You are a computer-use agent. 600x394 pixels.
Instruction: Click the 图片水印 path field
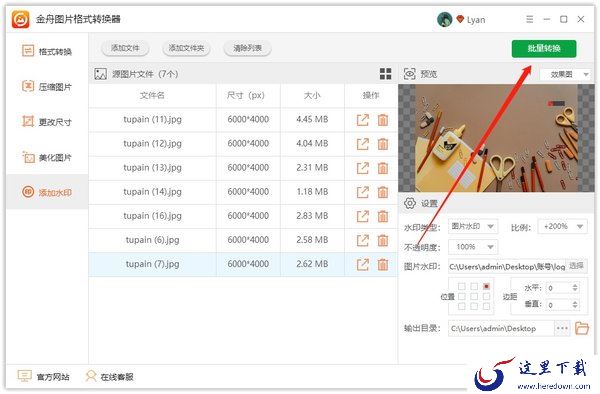coord(507,267)
